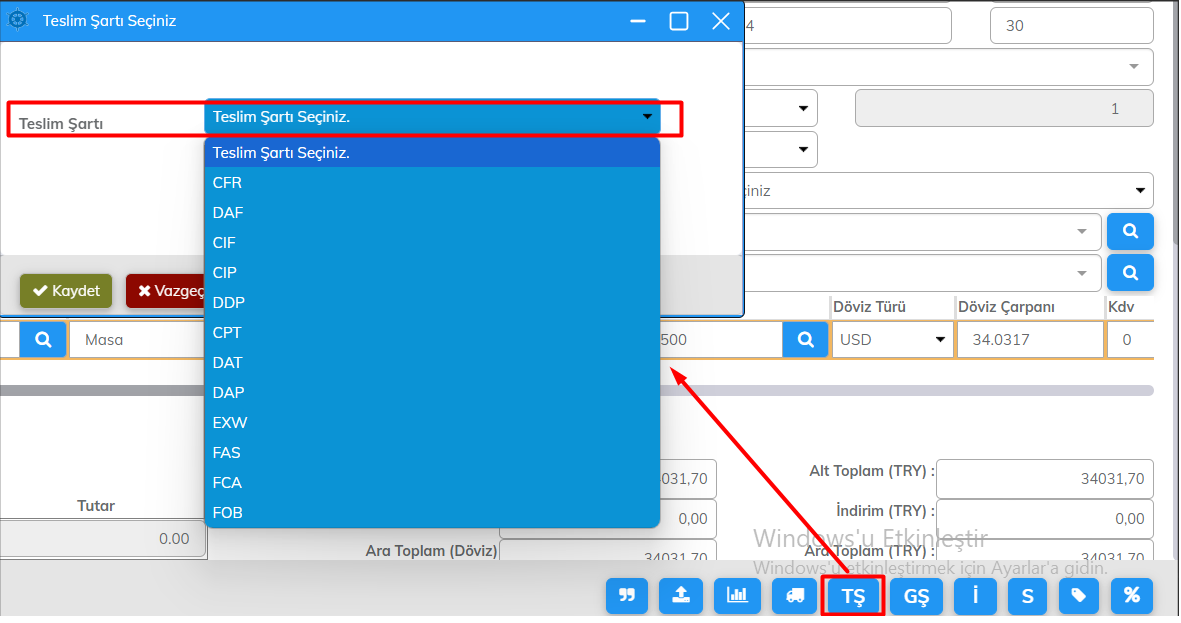Image resolution: width=1181 pixels, height=623 pixels.
Task: Click the upload icon button
Action: [681, 596]
